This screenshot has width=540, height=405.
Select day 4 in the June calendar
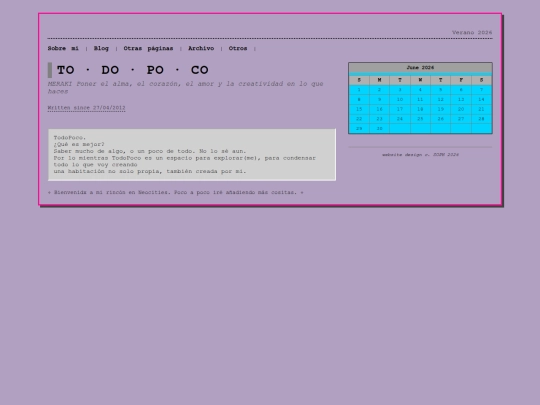pos(420,90)
